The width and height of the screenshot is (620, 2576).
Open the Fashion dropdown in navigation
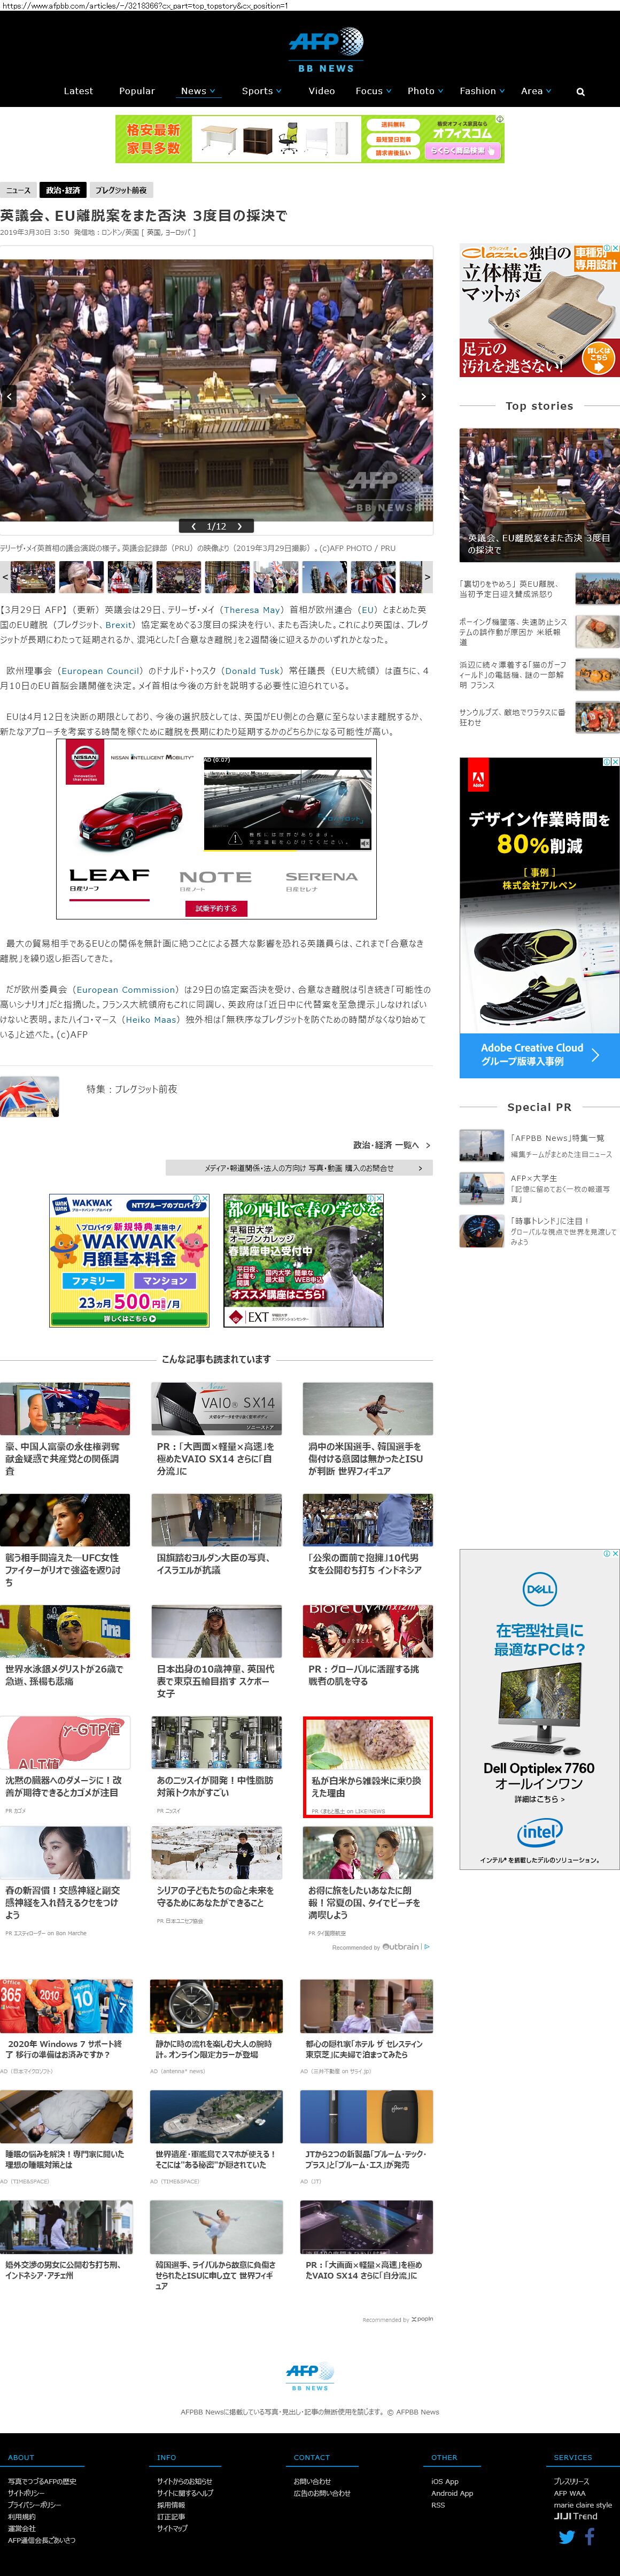(x=482, y=91)
